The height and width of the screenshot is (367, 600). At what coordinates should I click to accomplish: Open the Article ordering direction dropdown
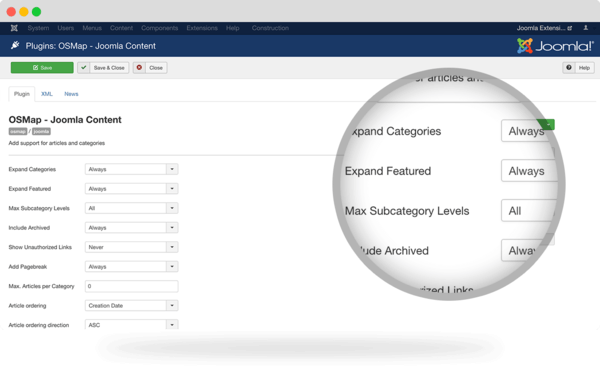point(131,325)
